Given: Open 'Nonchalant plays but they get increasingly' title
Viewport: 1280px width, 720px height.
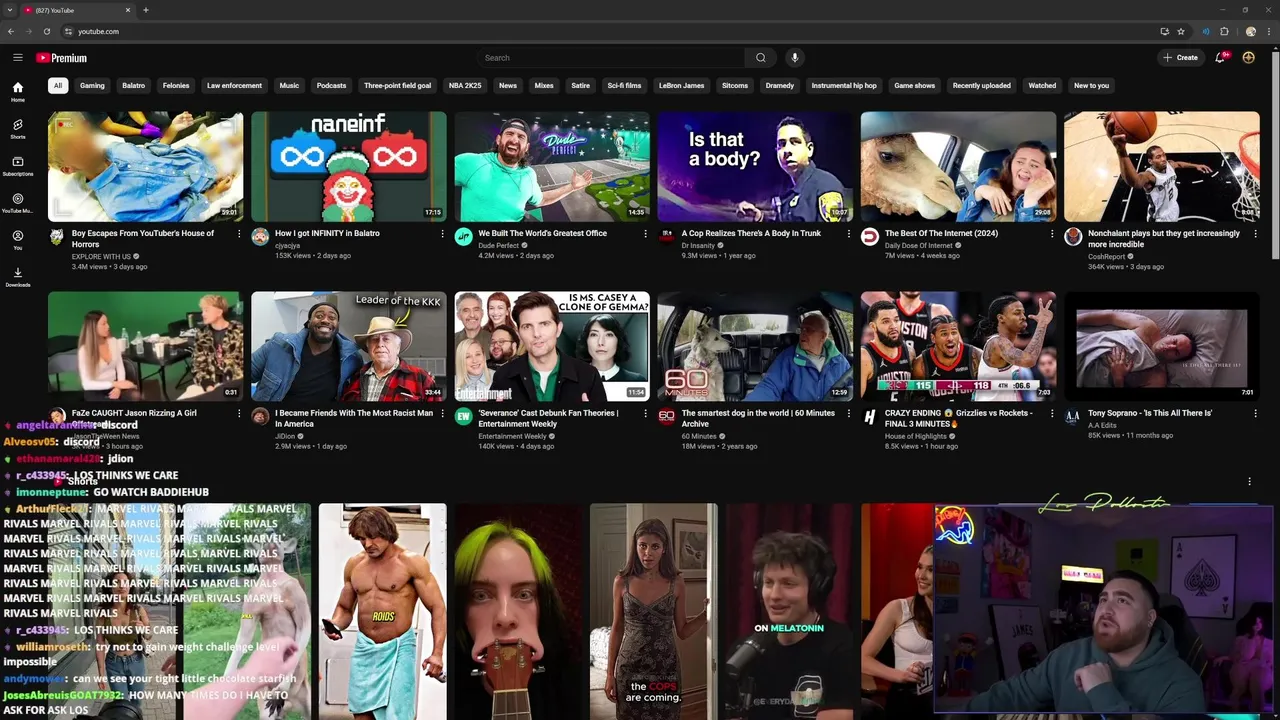Looking at the screenshot, I should pos(1164,238).
